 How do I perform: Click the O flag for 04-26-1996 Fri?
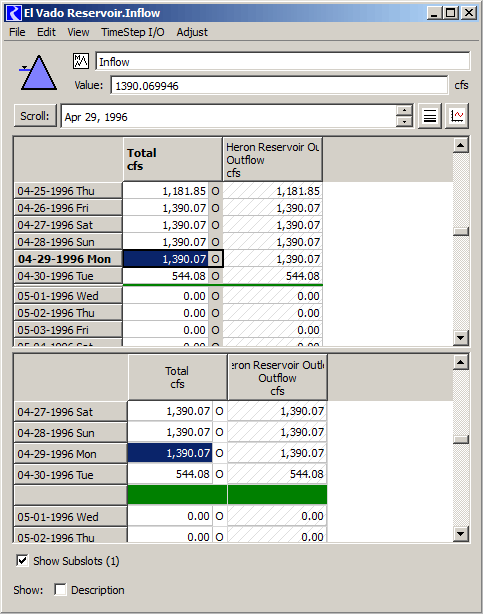(215, 208)
